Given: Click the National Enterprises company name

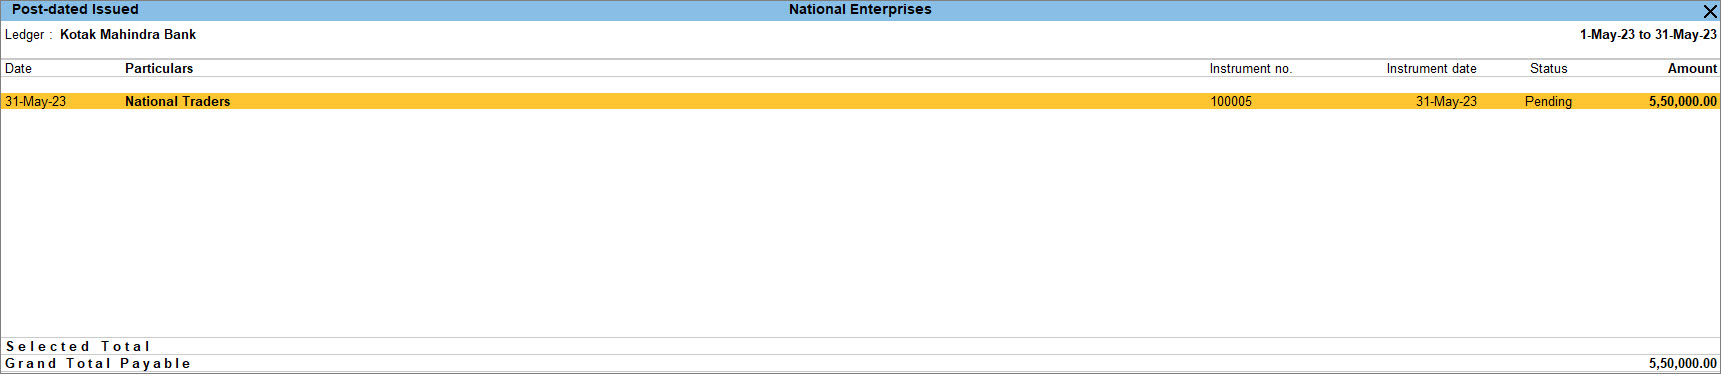Looking at the screenshot, I should click(x=860, y=9).
